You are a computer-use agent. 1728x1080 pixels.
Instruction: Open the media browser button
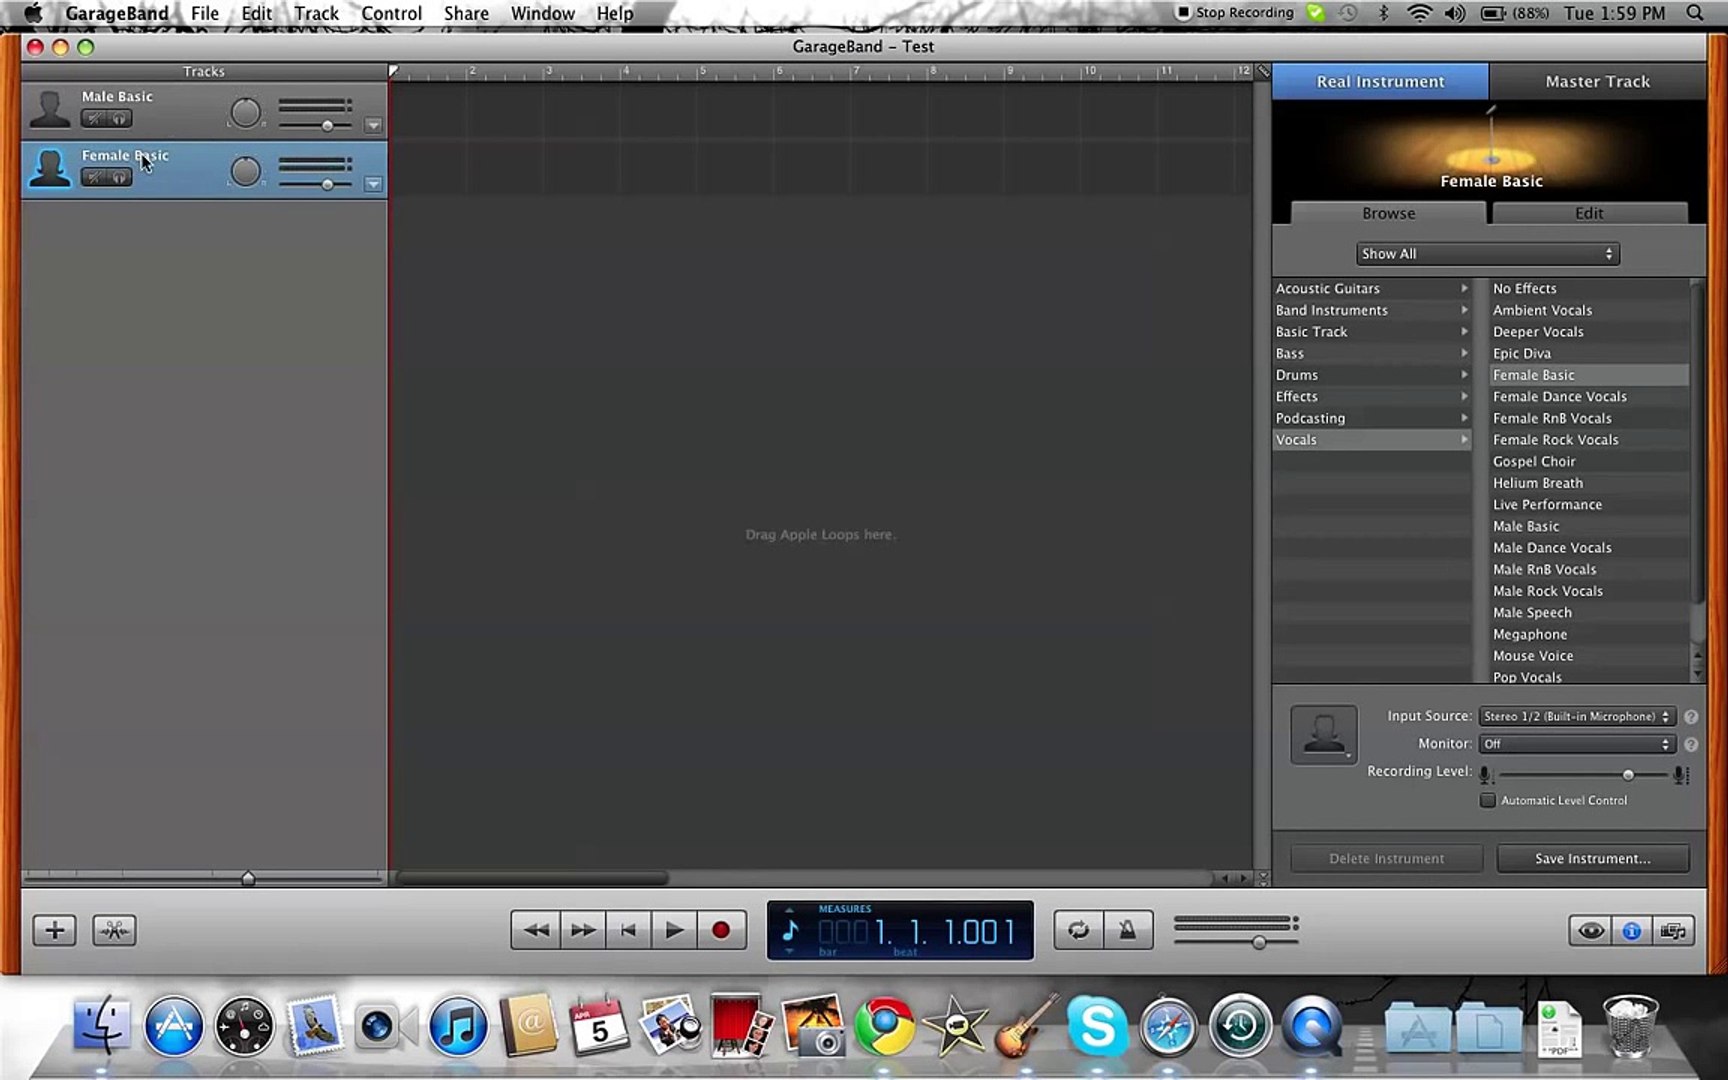[x=1673, y=931]
